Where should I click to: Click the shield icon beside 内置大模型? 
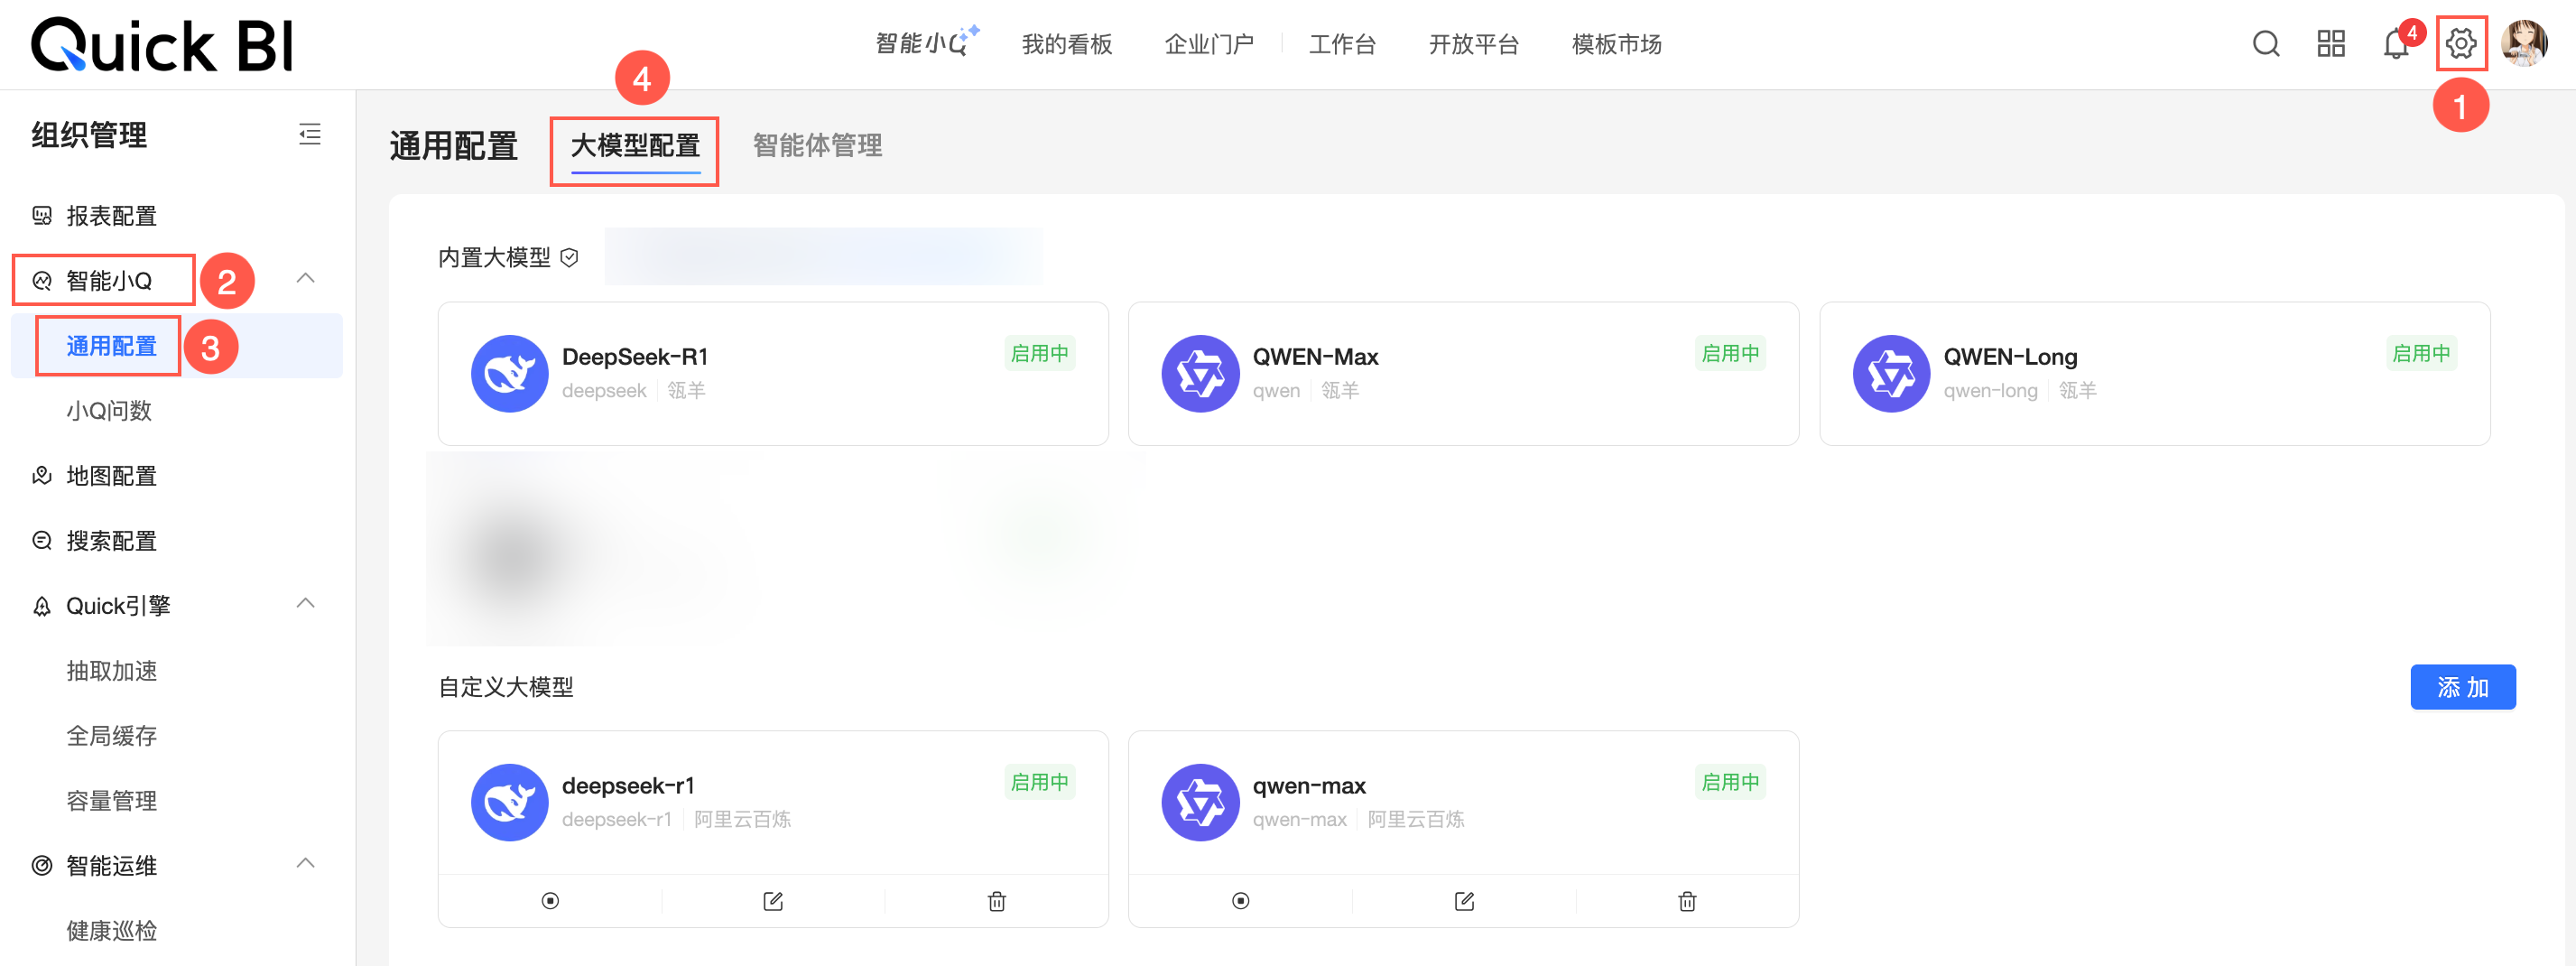tap(570, 258)
